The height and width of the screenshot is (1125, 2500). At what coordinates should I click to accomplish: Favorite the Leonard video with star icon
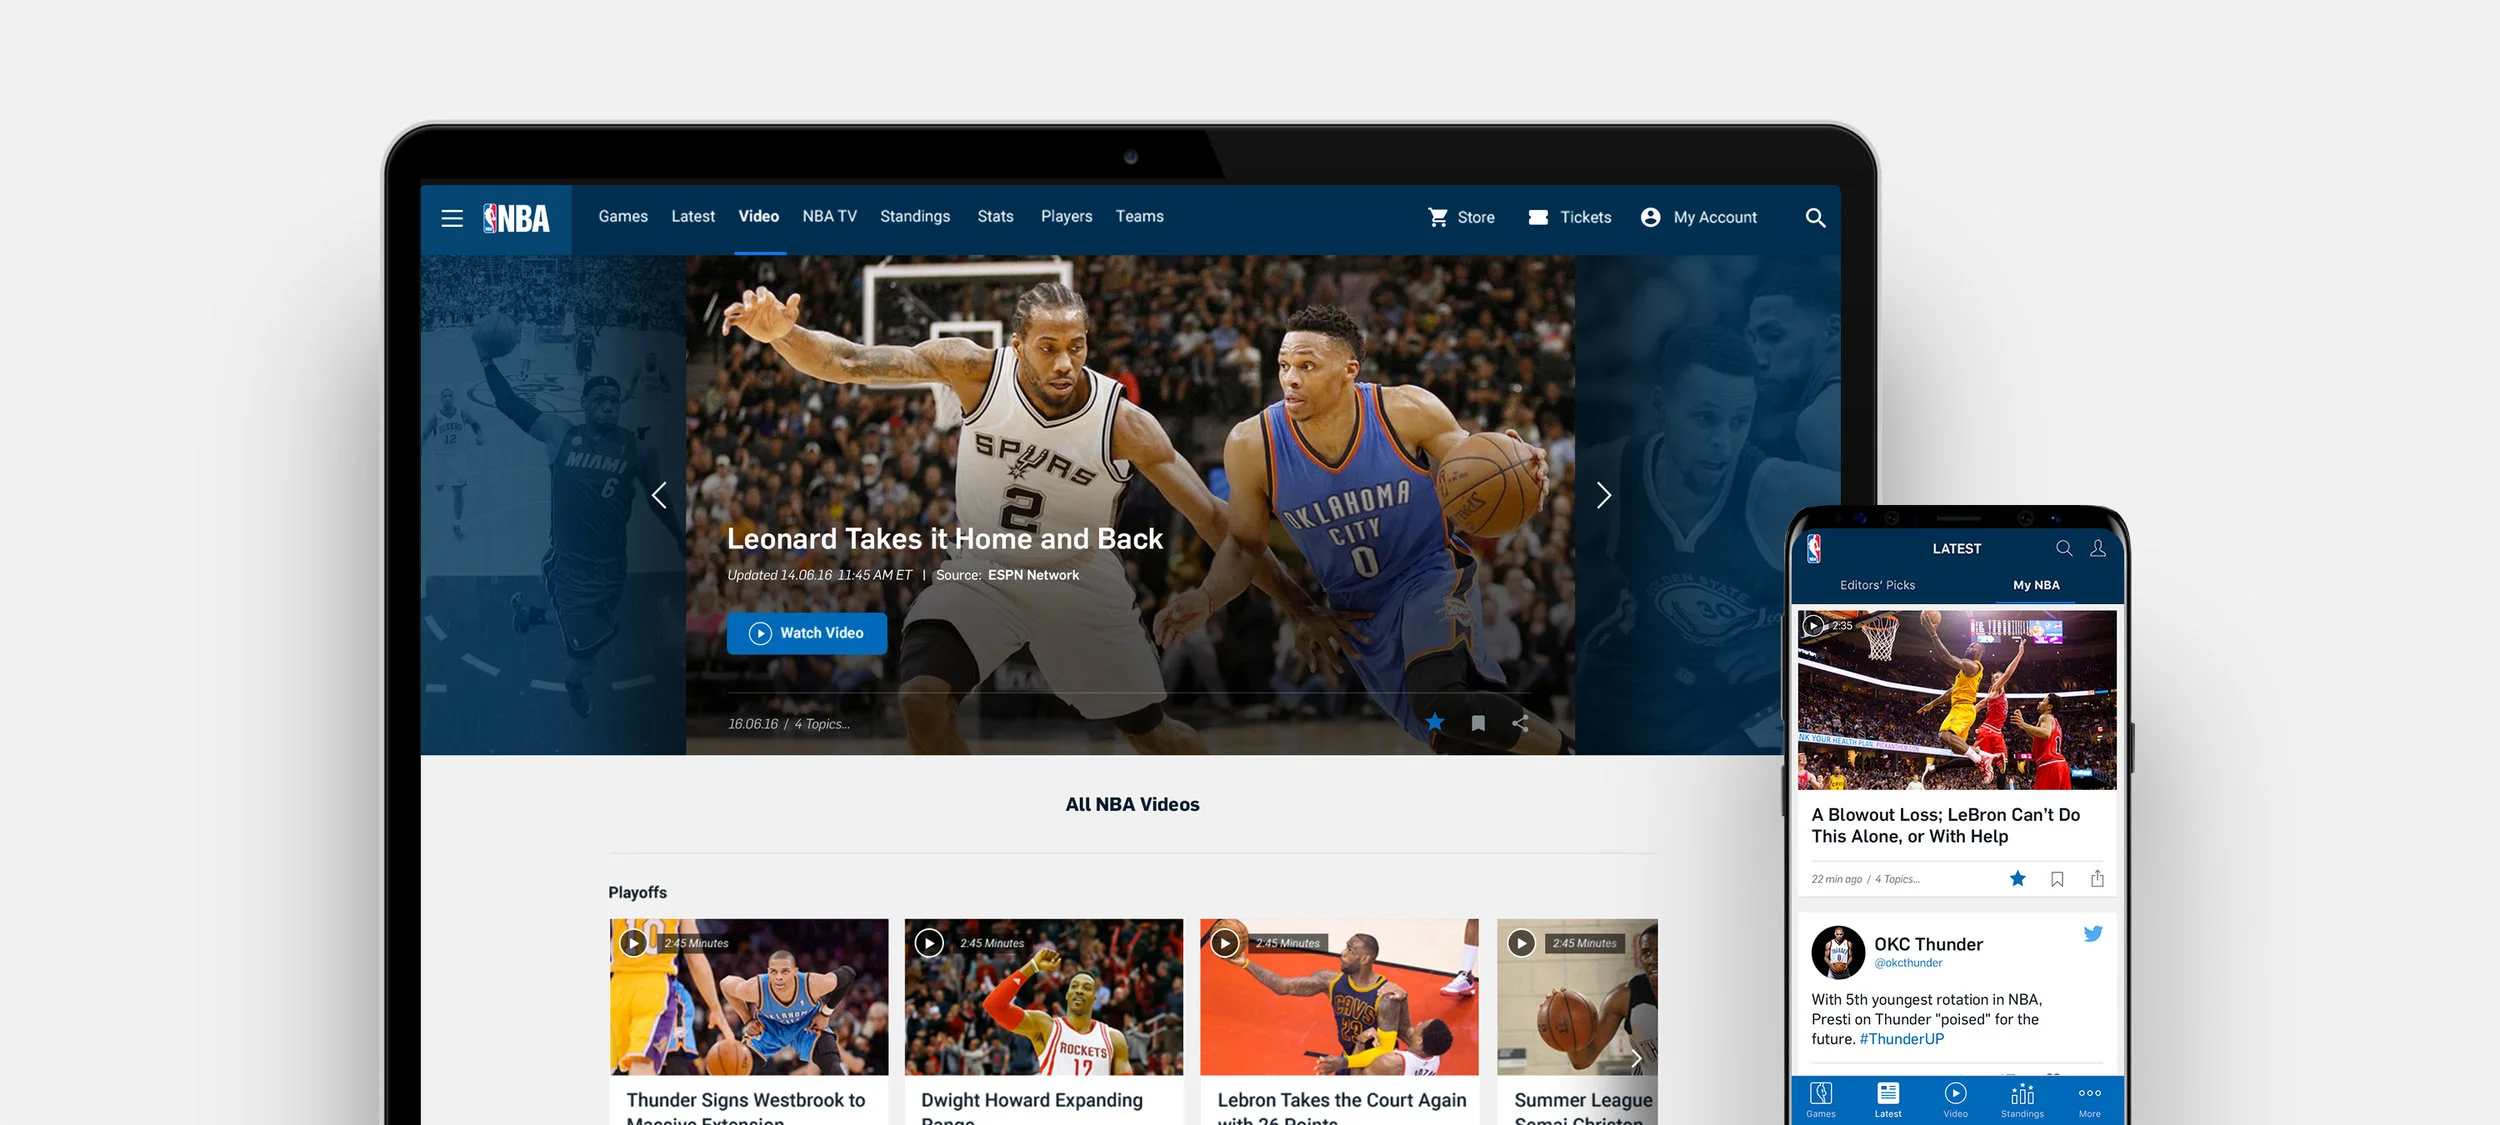[x=1434, y=722]
